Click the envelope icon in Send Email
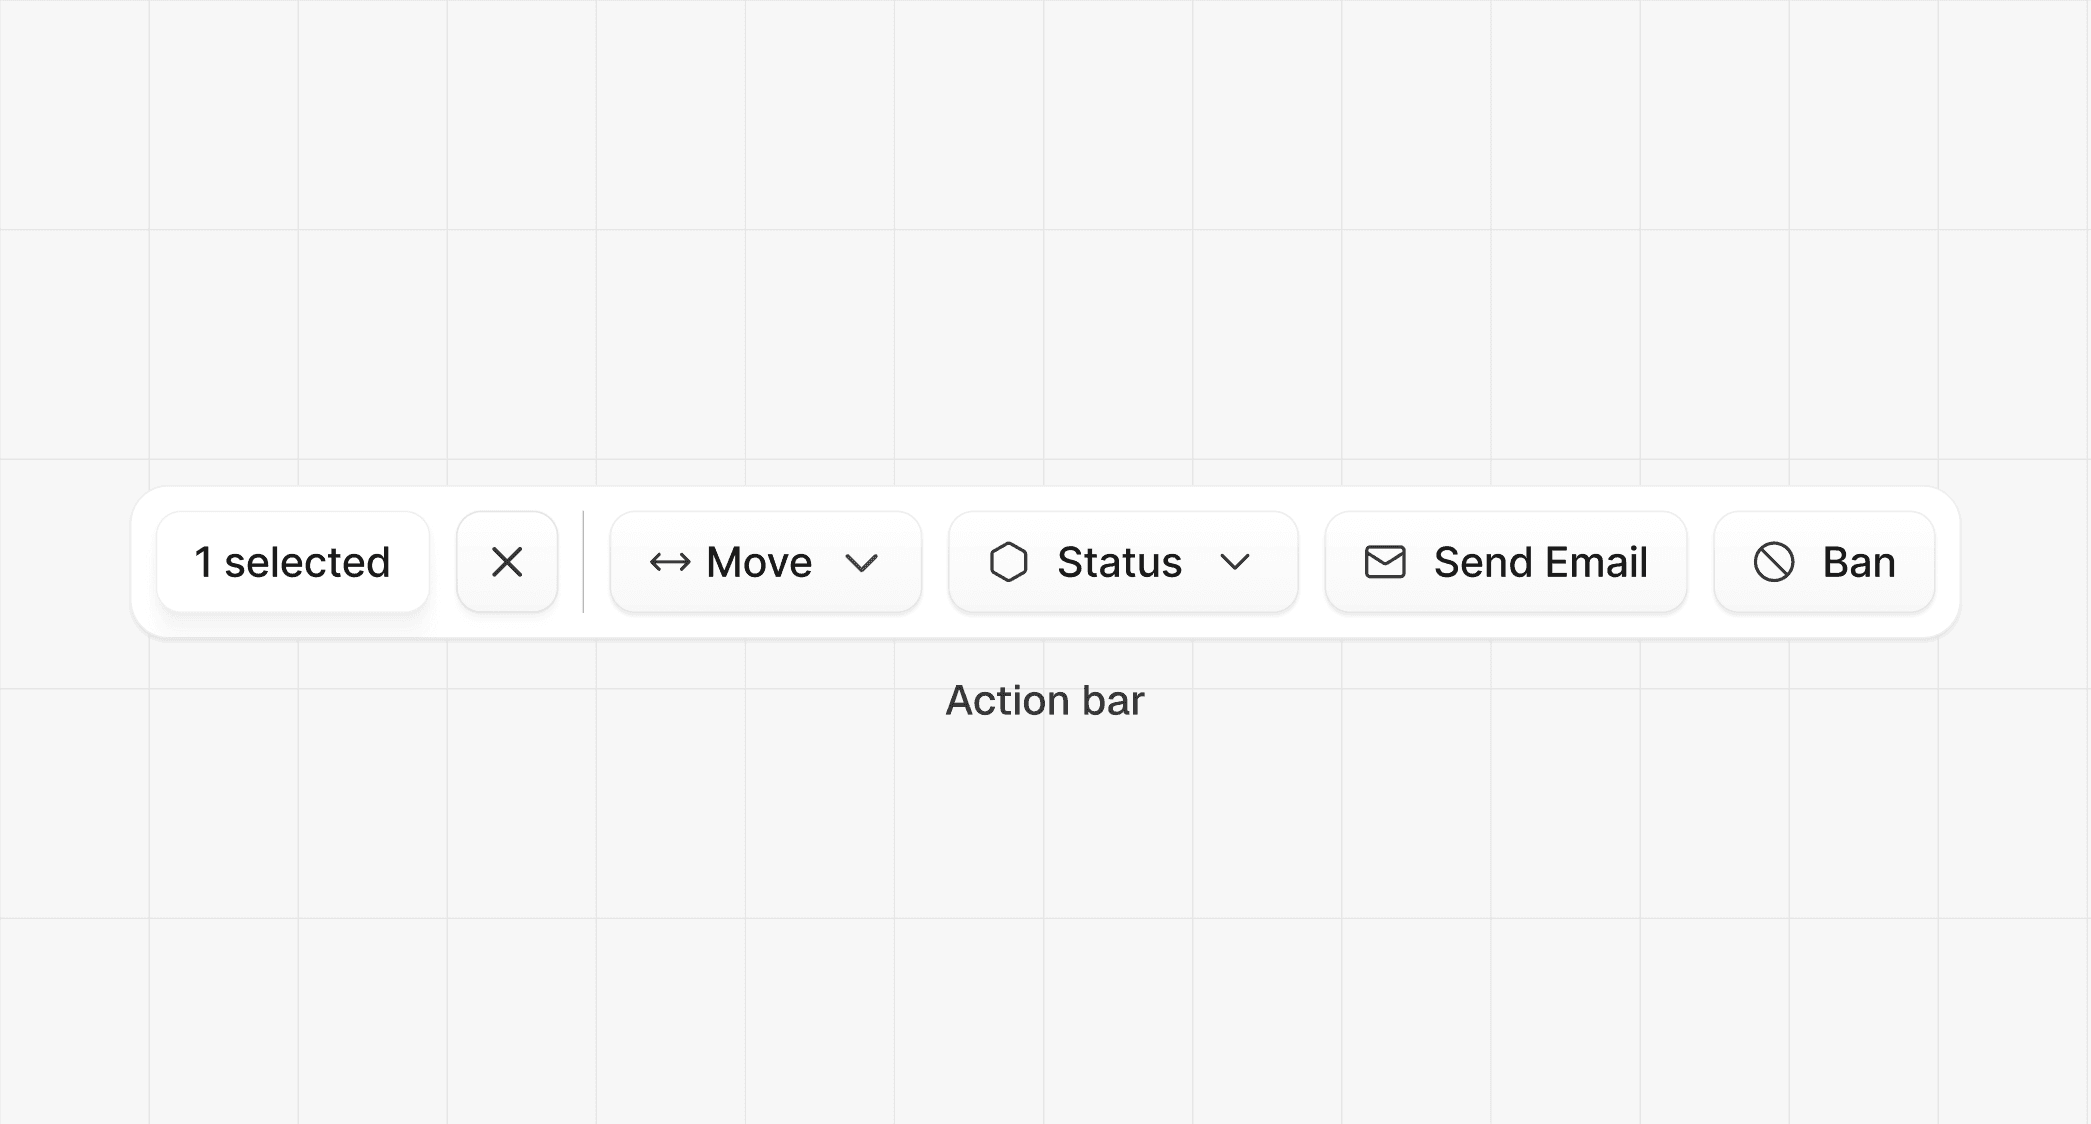2091x1124 pixels. (x=1384, y=561)
